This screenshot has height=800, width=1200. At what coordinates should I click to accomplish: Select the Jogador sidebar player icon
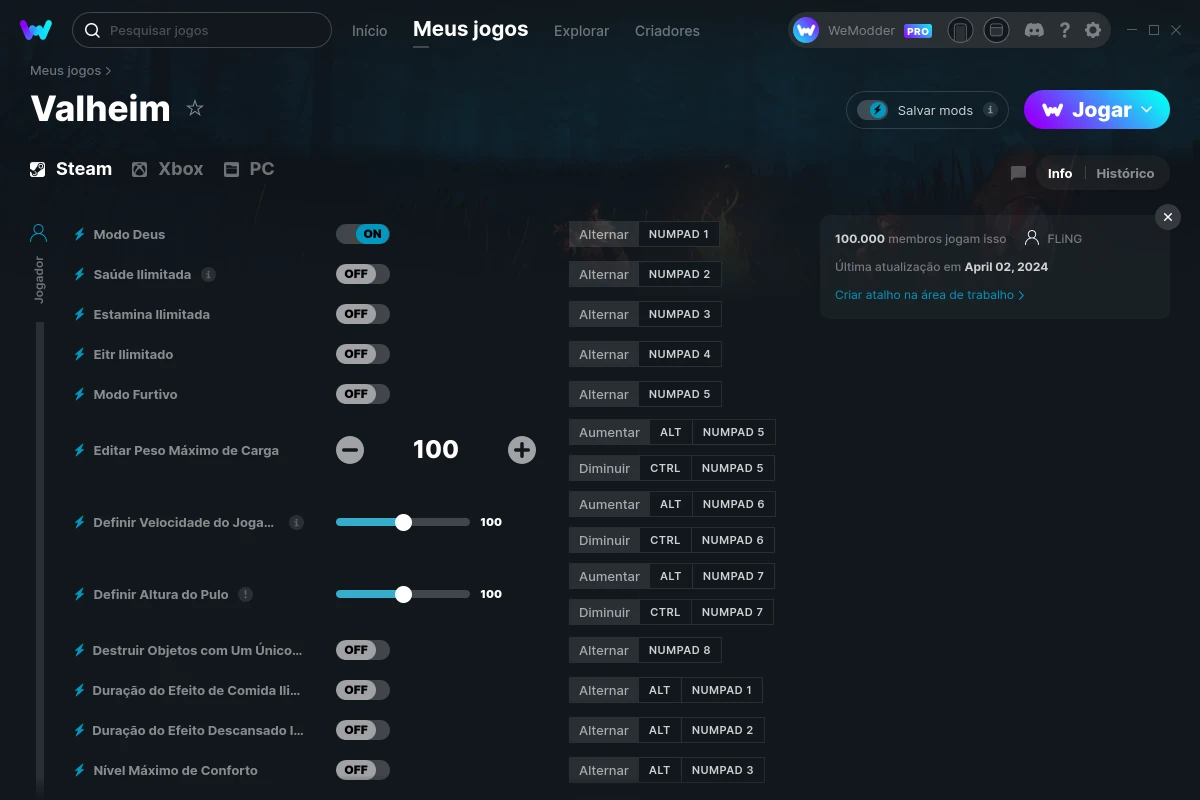click(37, 232)
